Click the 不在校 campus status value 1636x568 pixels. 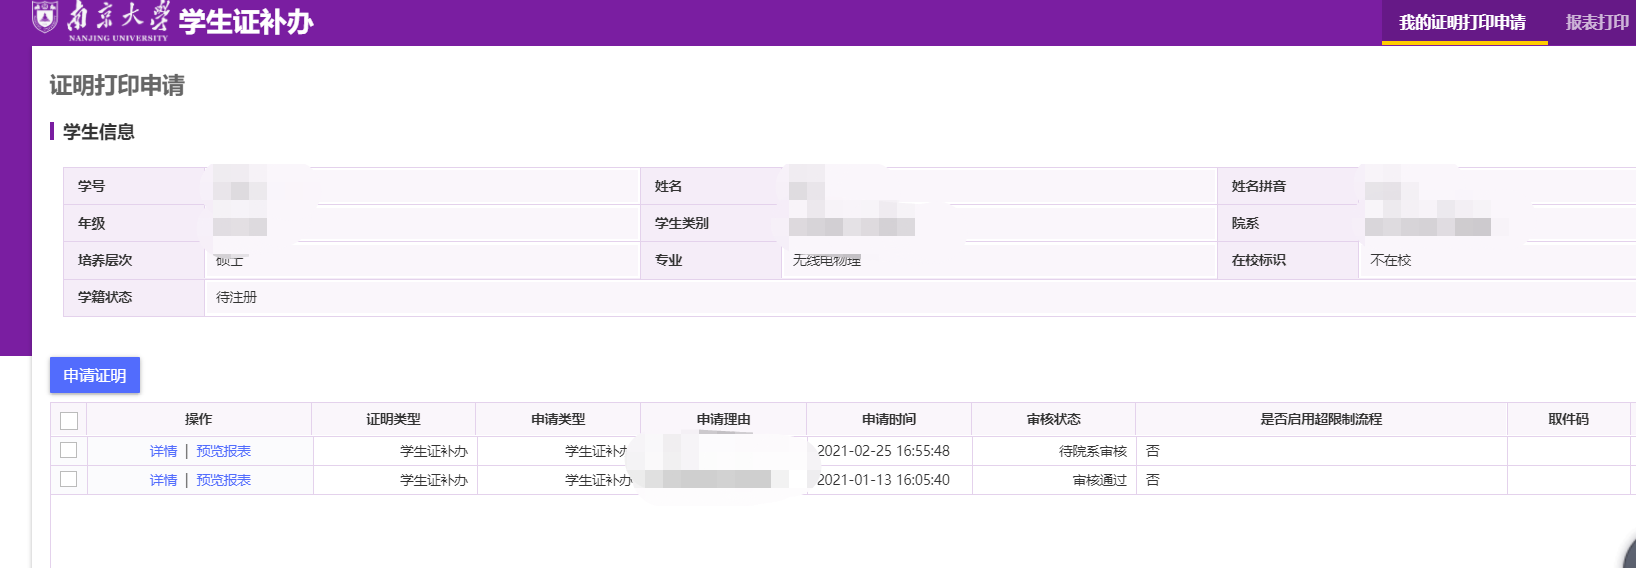tap(1390, 261)
